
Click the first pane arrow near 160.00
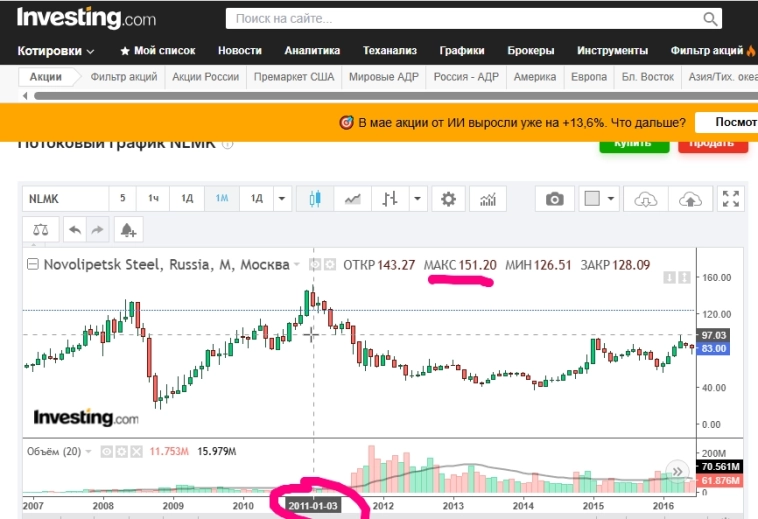(x=669, y=277)
